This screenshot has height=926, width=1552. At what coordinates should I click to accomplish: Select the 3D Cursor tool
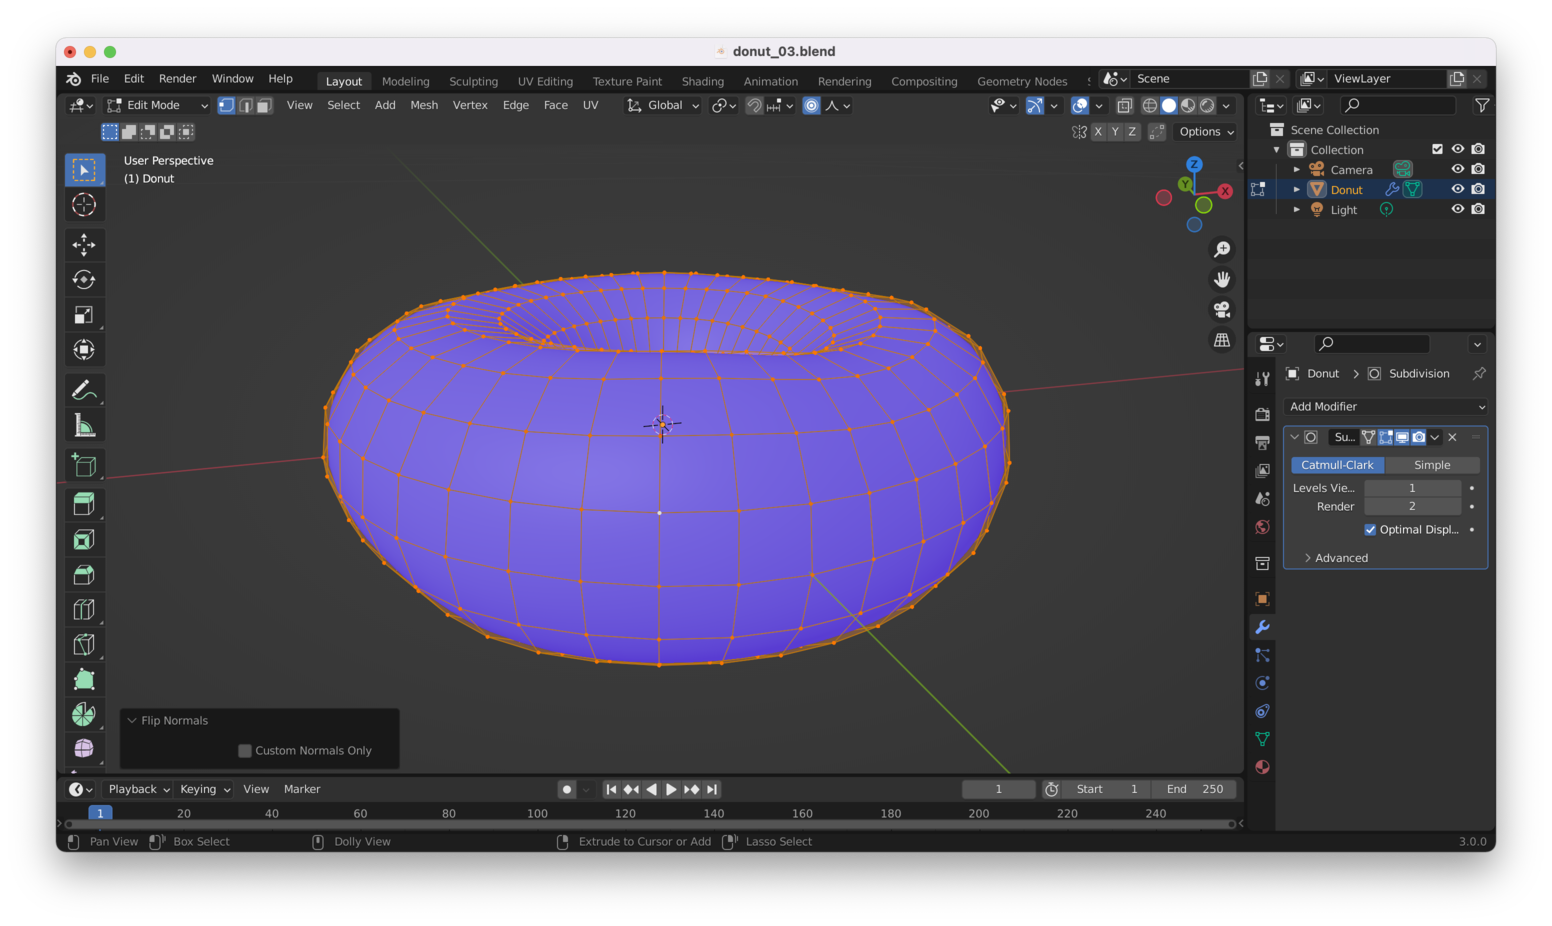(85, 204)
